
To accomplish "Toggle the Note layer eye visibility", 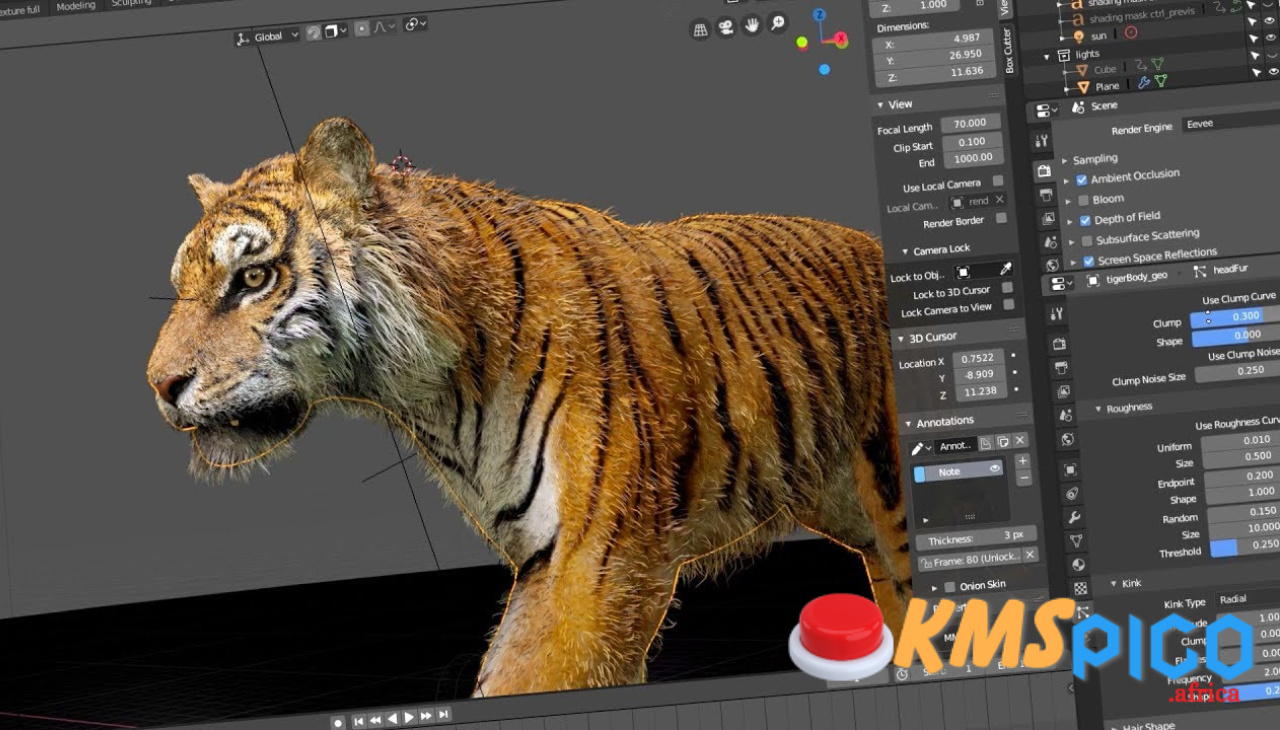I will point(995,468).
